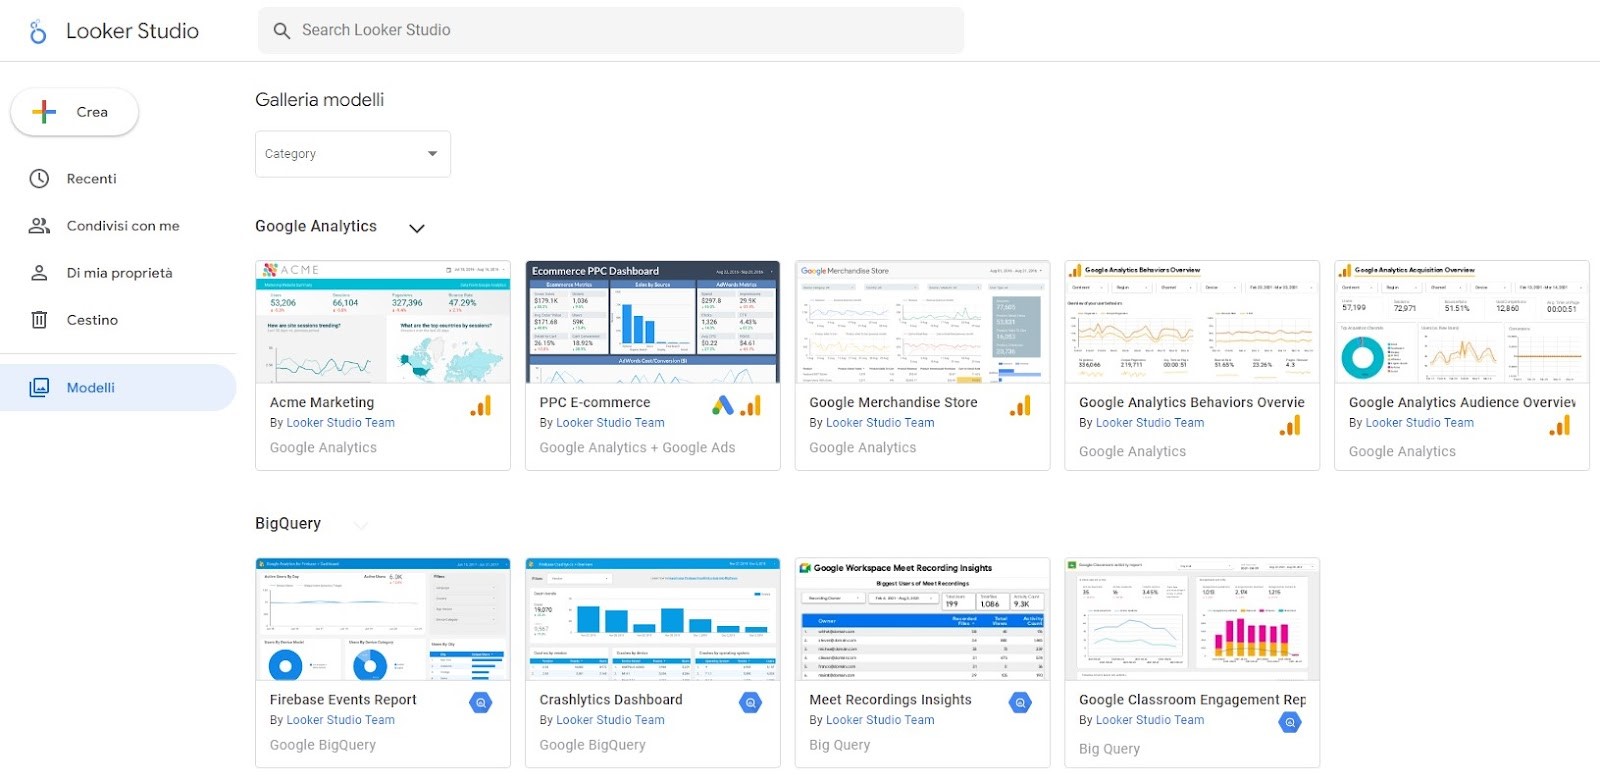Click the Cestino trash icon
Screen dimensions: 1600x782
39,320
